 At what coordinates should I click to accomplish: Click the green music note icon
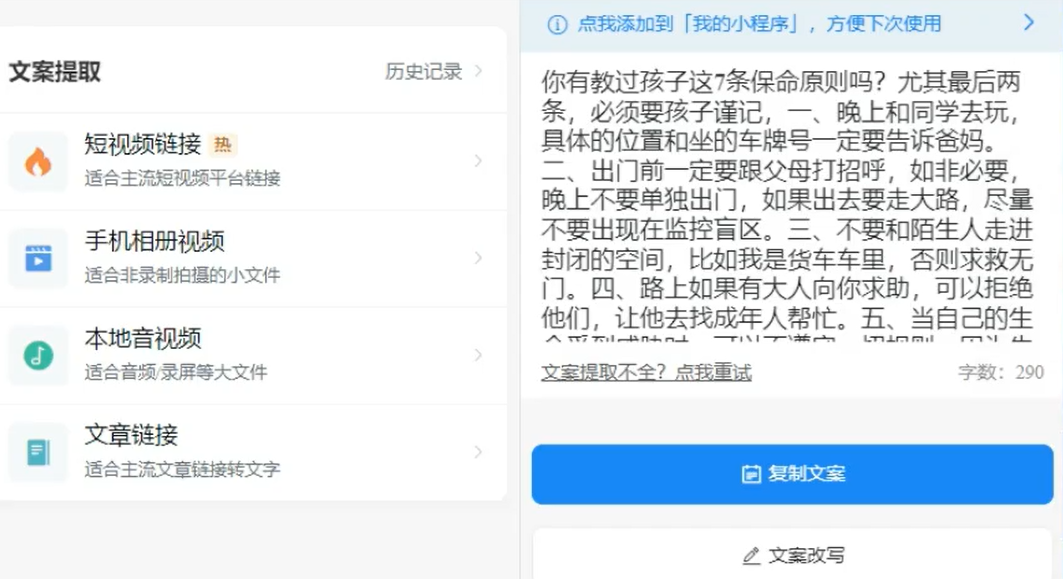(x=38, y=355)
